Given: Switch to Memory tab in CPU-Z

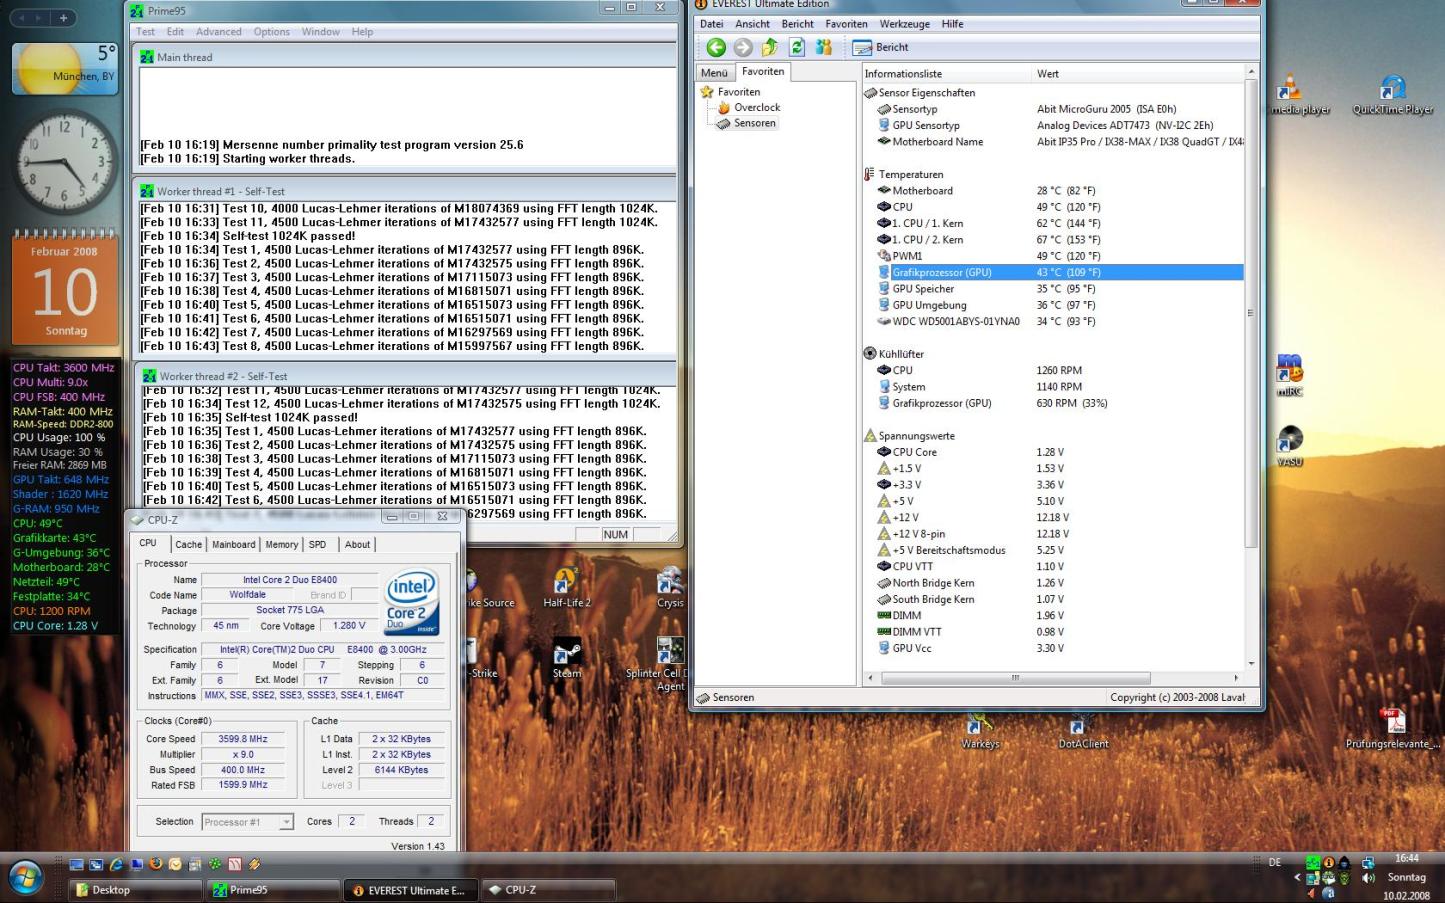Looking at the screenshot, I should (x=281, y=544).
